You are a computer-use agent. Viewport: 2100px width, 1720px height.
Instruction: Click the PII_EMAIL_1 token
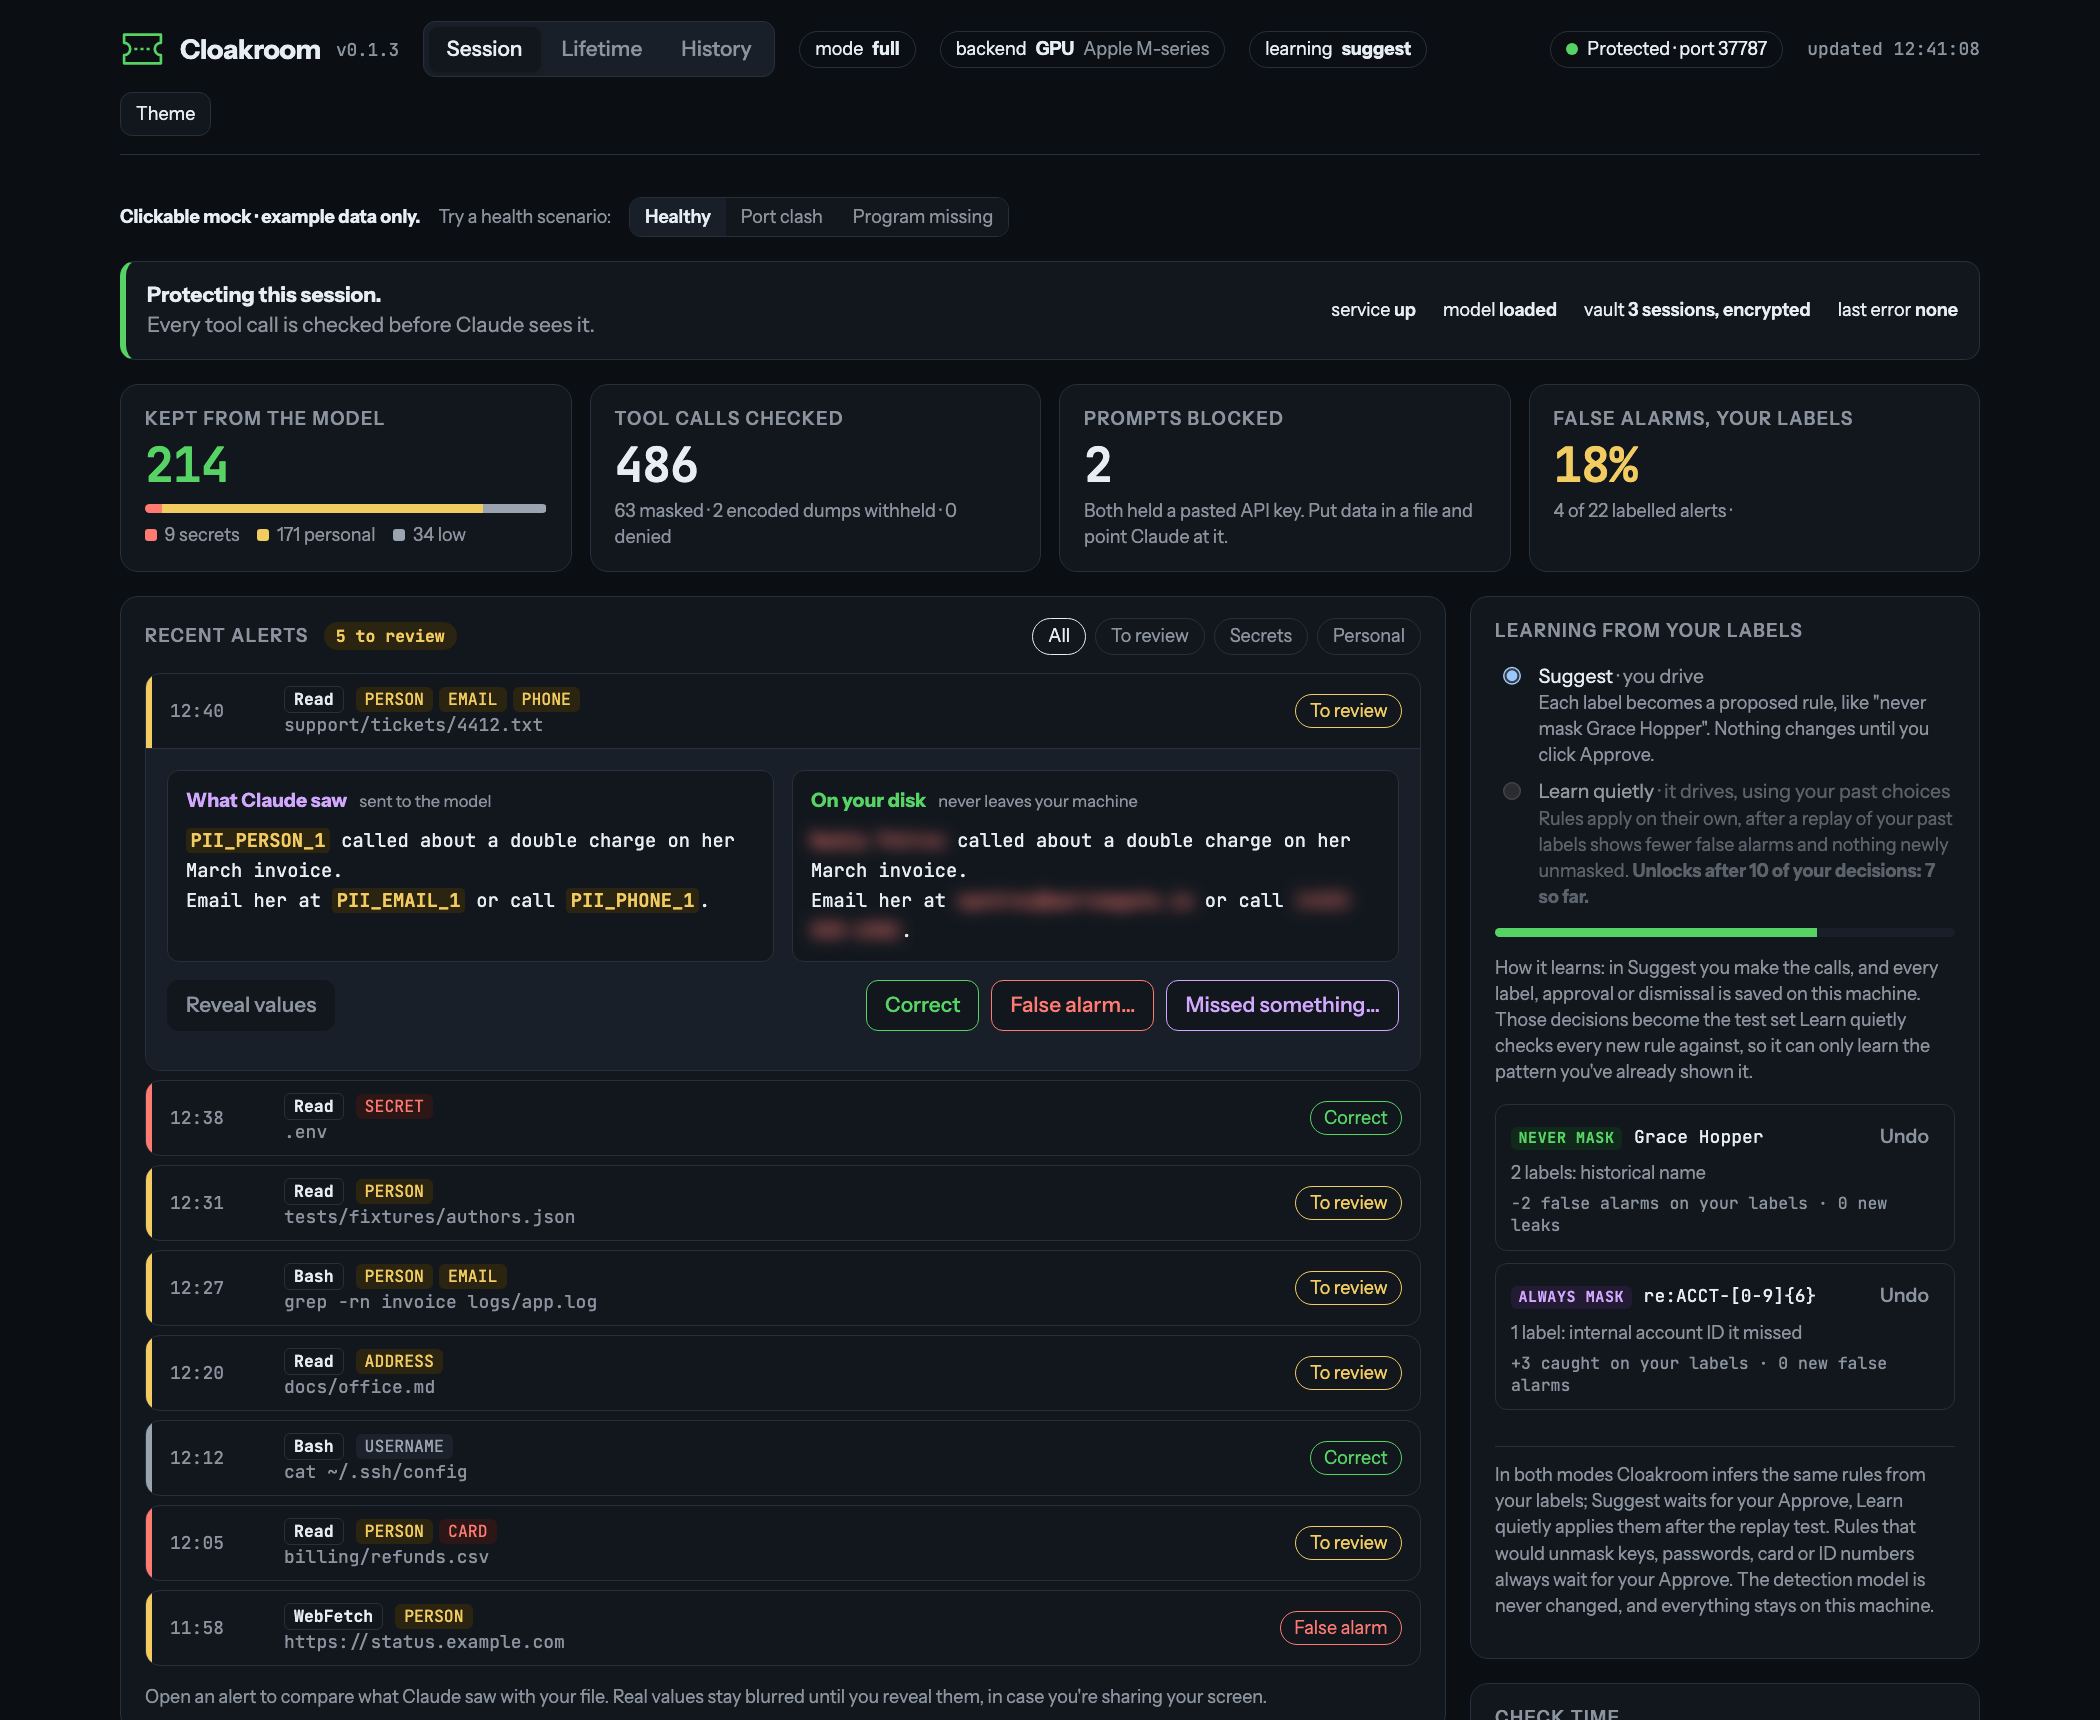398,901
